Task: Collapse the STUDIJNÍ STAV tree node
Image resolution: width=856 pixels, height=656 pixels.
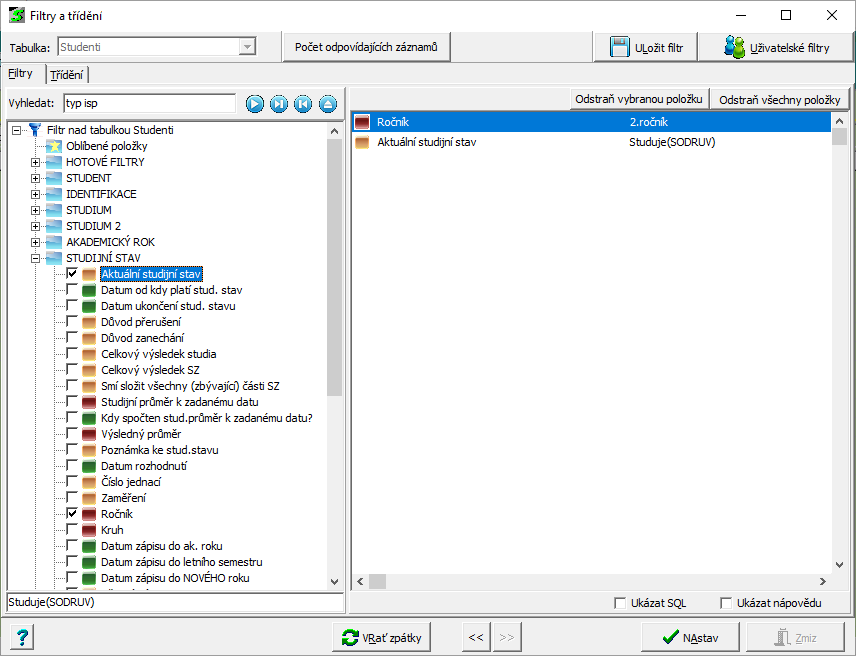Action: coord(36,258)
